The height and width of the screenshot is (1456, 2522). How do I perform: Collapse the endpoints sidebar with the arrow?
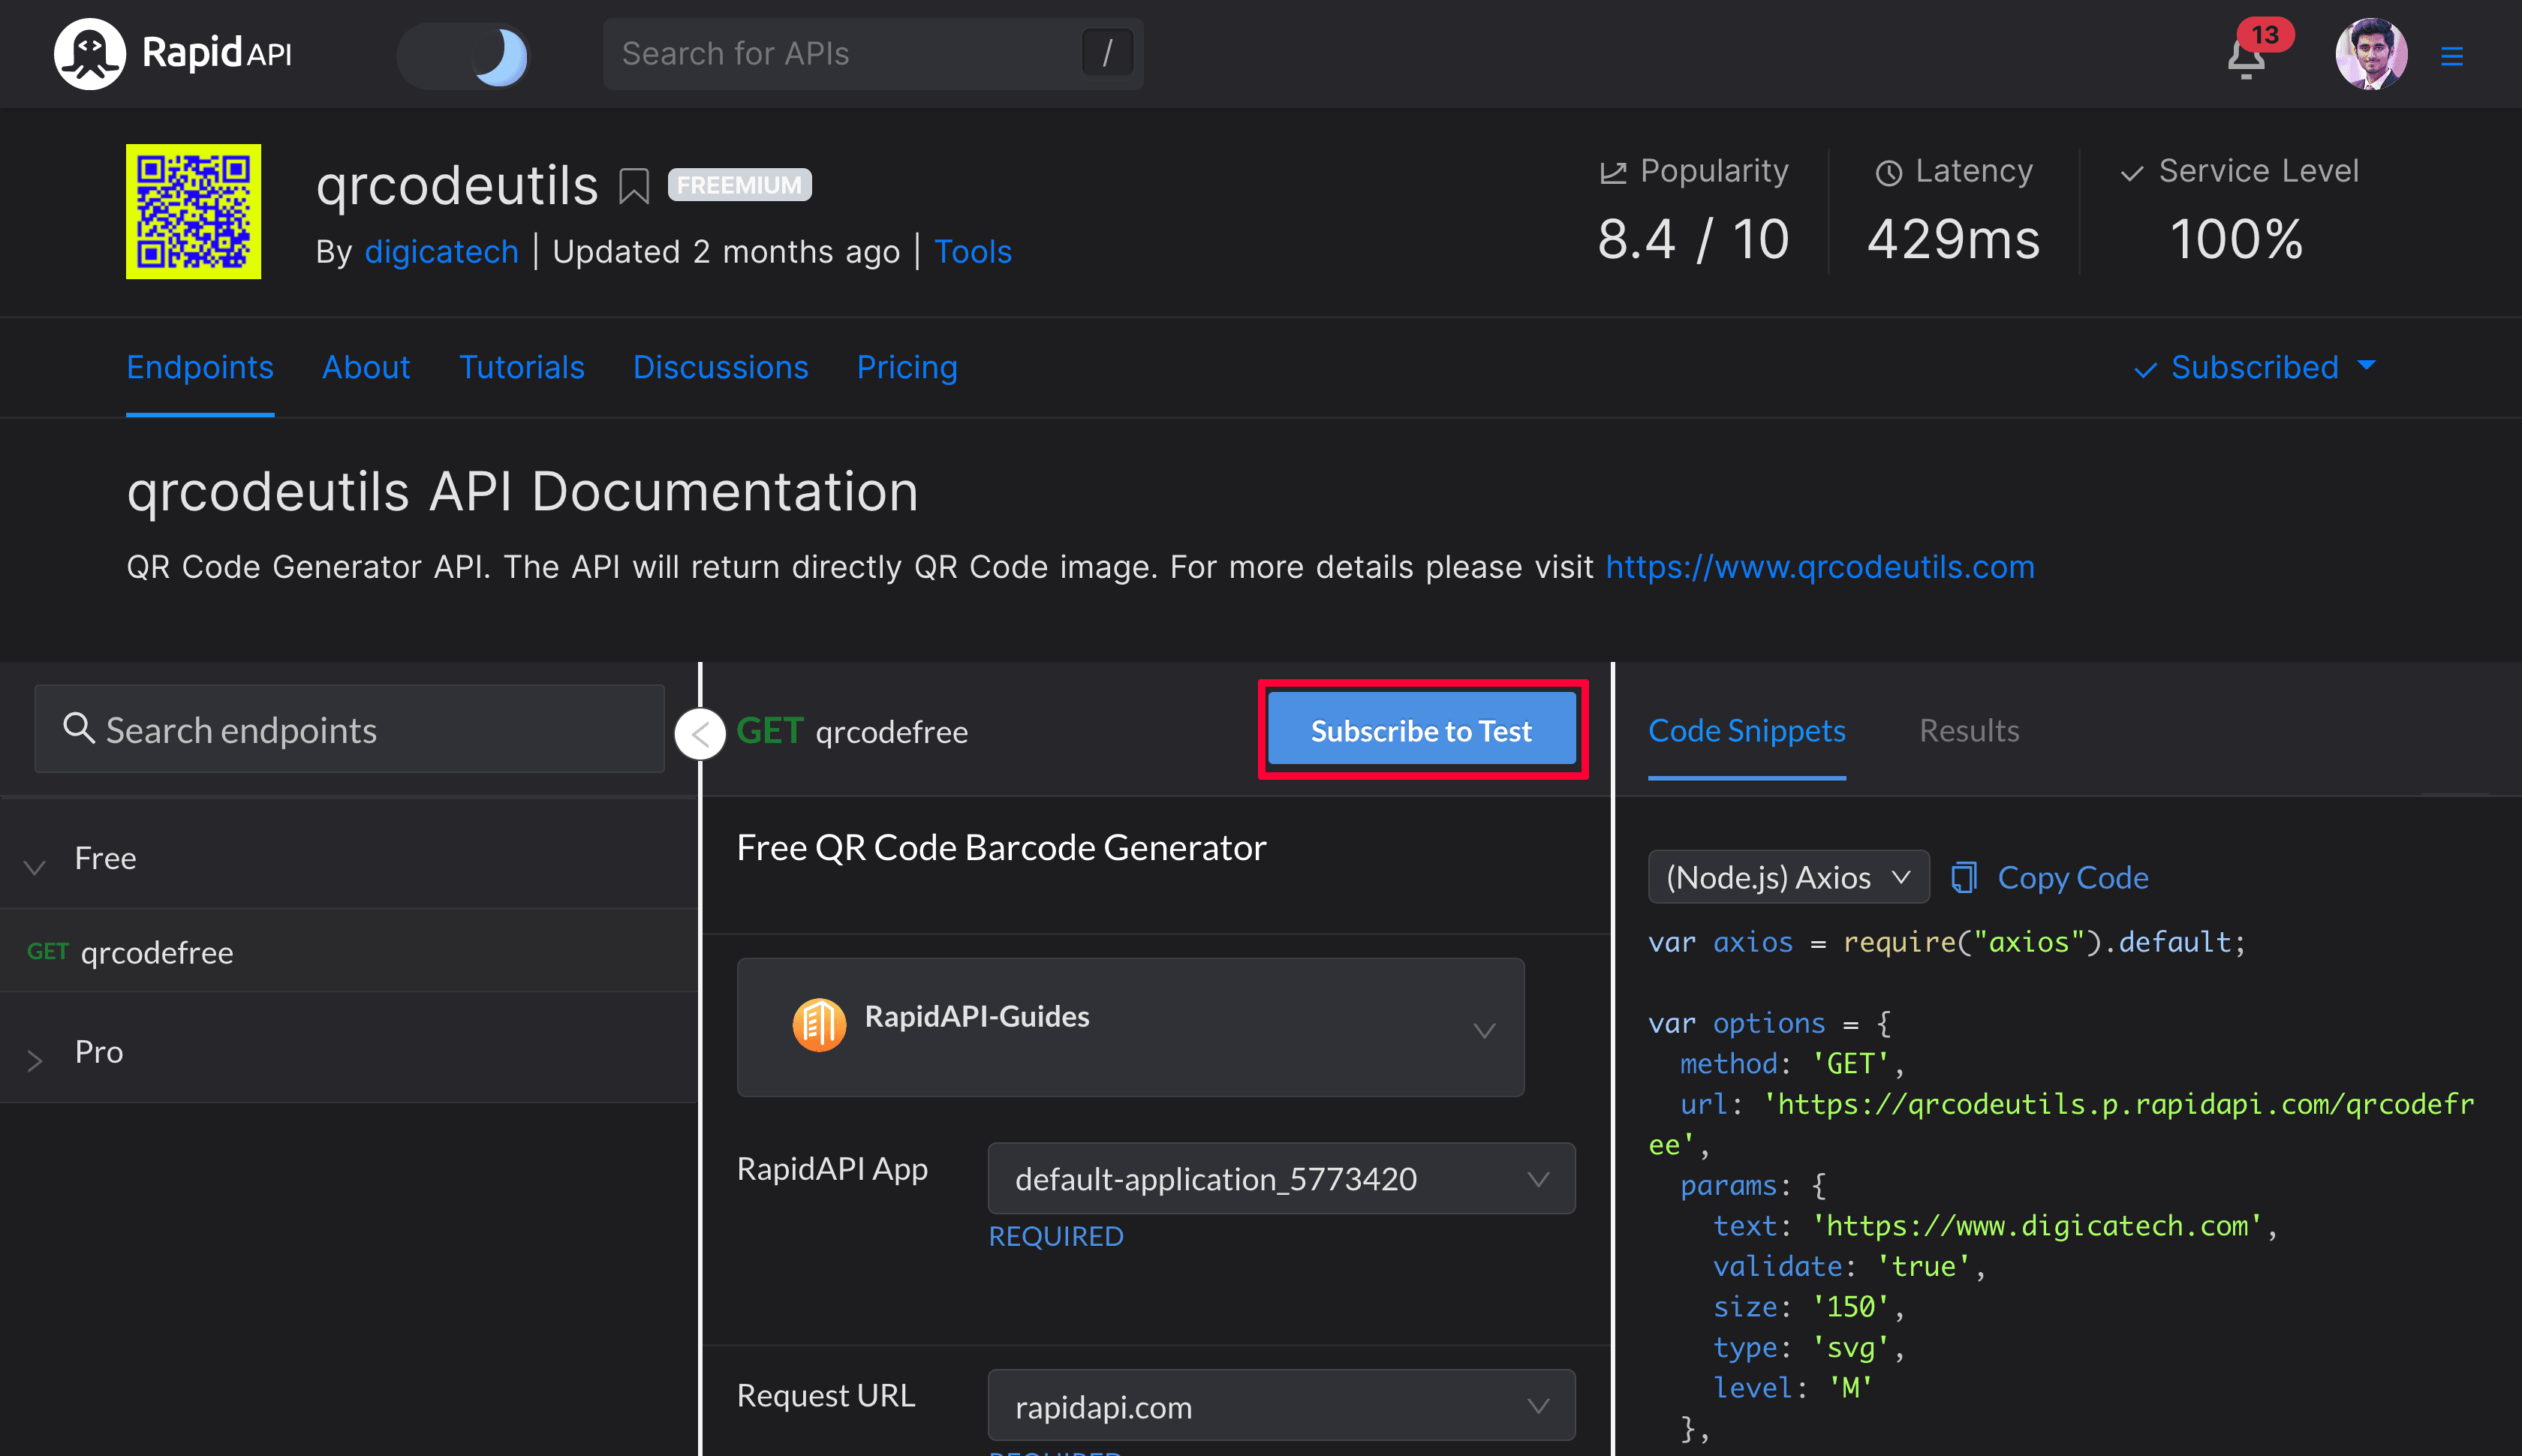pos(700,733)
